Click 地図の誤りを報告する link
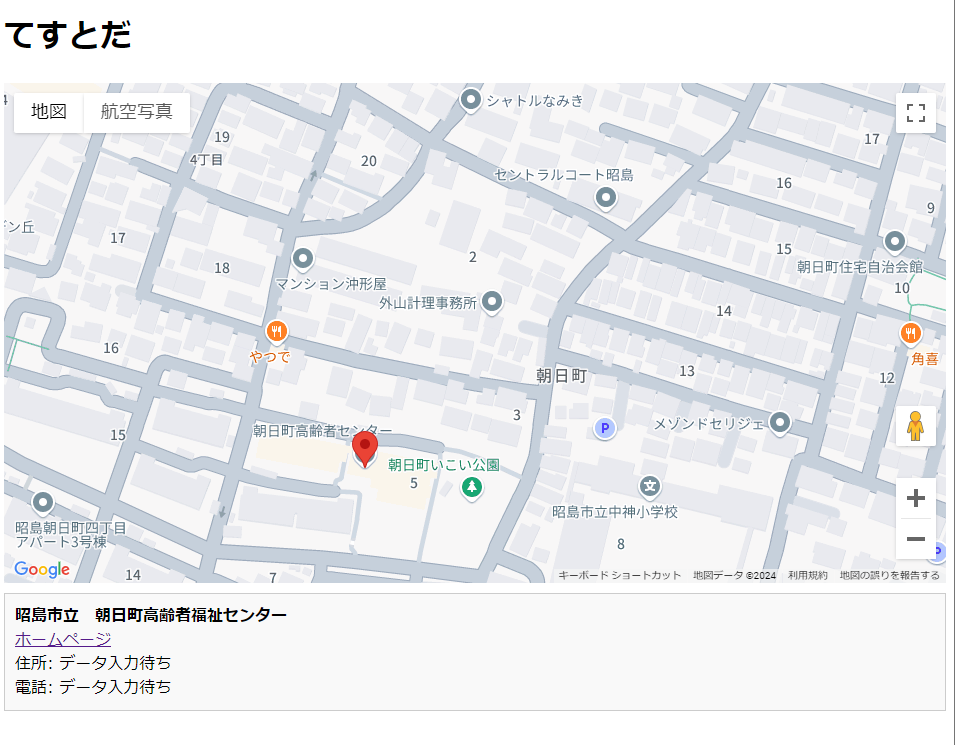The width and height of the screenshot is (955, 745). click(889, 575)
